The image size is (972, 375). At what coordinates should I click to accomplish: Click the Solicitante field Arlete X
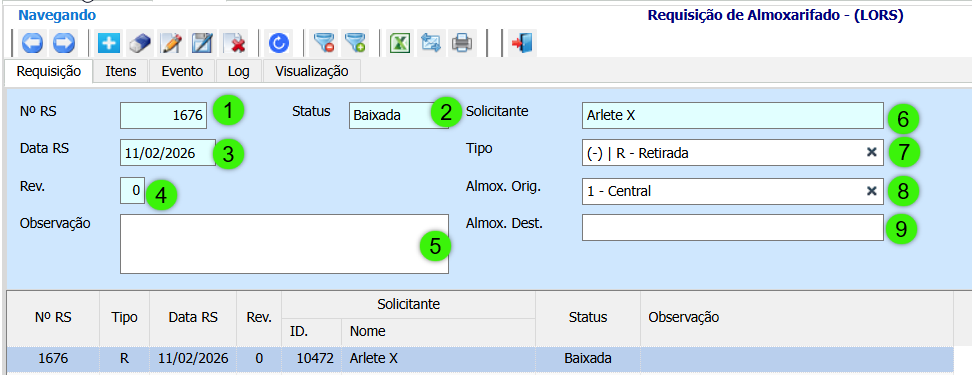coord(732,115)
